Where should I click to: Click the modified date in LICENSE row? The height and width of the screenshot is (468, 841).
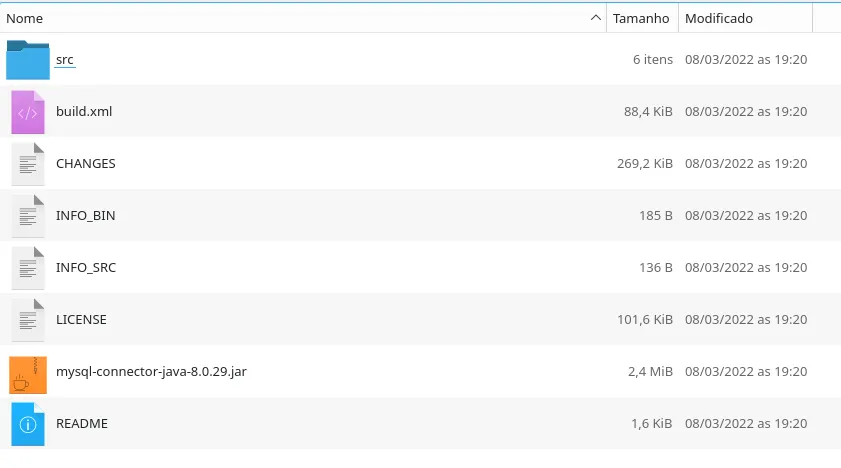[x=746, y=320]
